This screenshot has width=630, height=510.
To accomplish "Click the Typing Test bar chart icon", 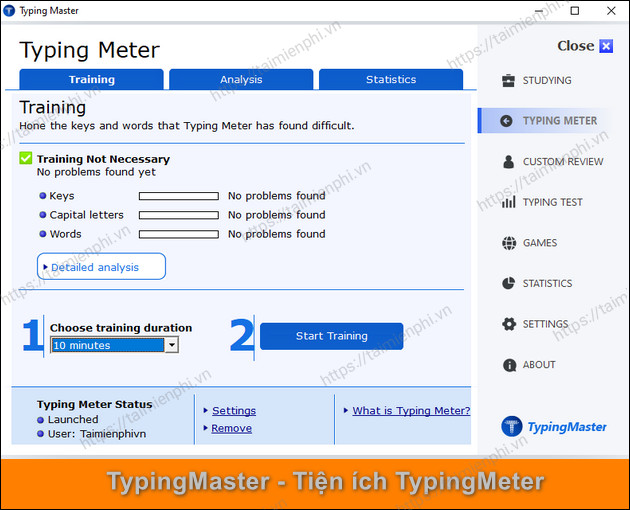I will click(508, 202).
